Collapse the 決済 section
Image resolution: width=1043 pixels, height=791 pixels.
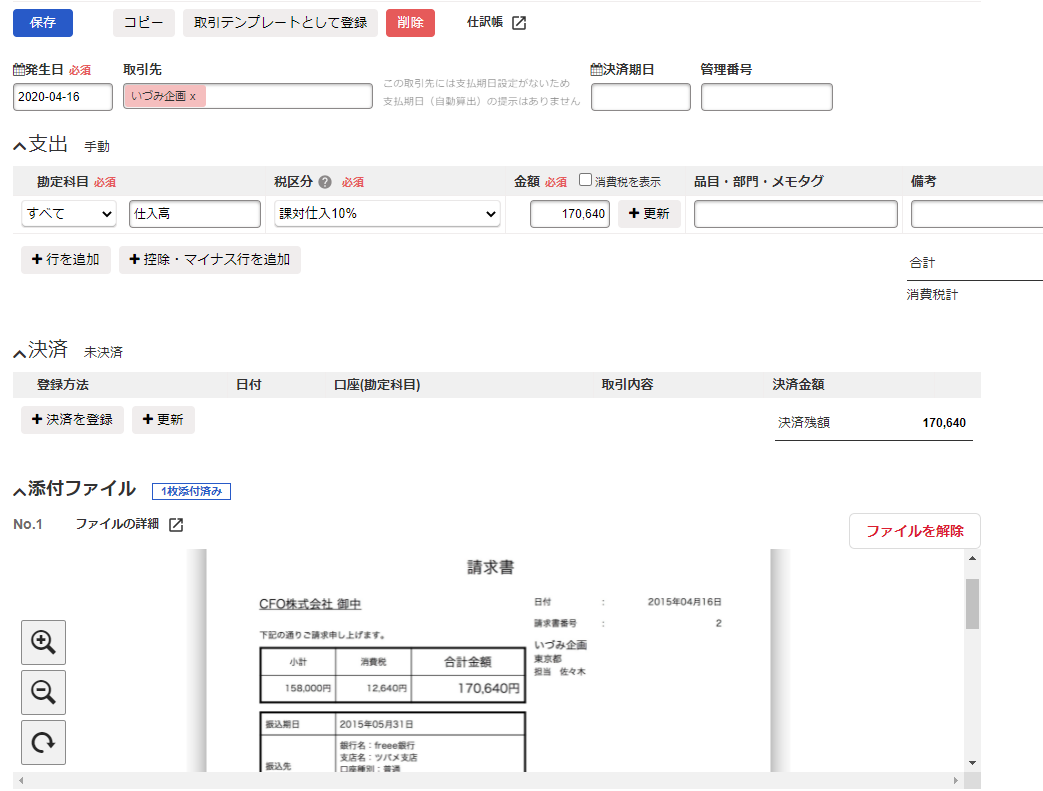click(19, 352)
